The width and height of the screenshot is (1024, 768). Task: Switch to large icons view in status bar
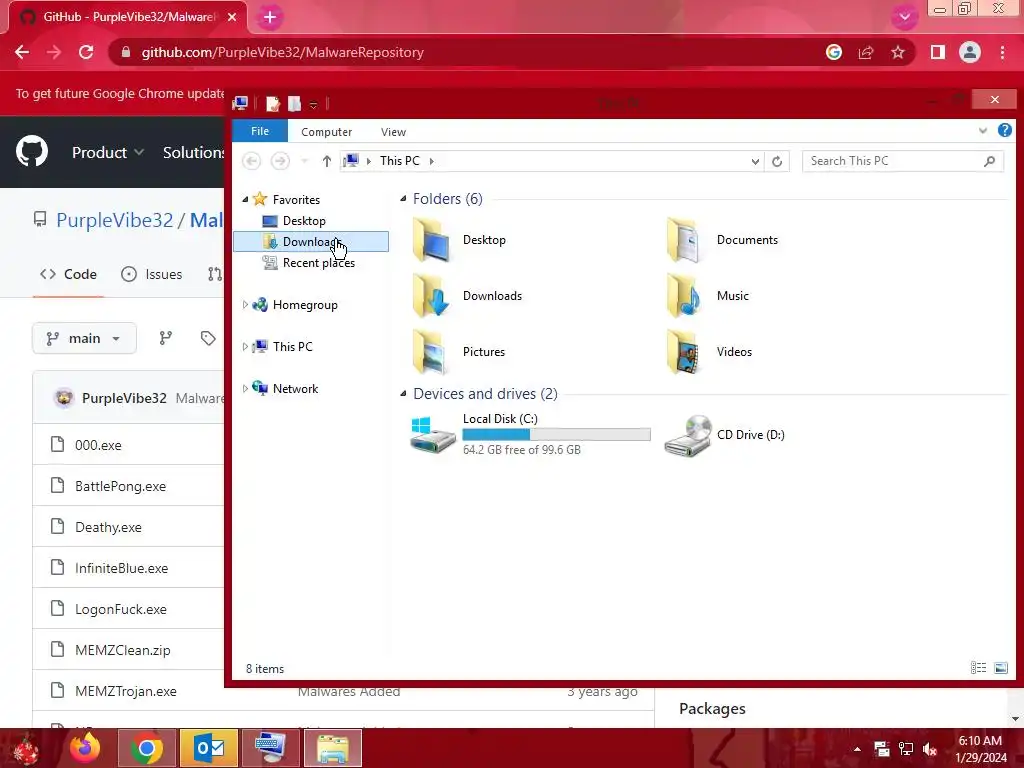coord(1000,667)
